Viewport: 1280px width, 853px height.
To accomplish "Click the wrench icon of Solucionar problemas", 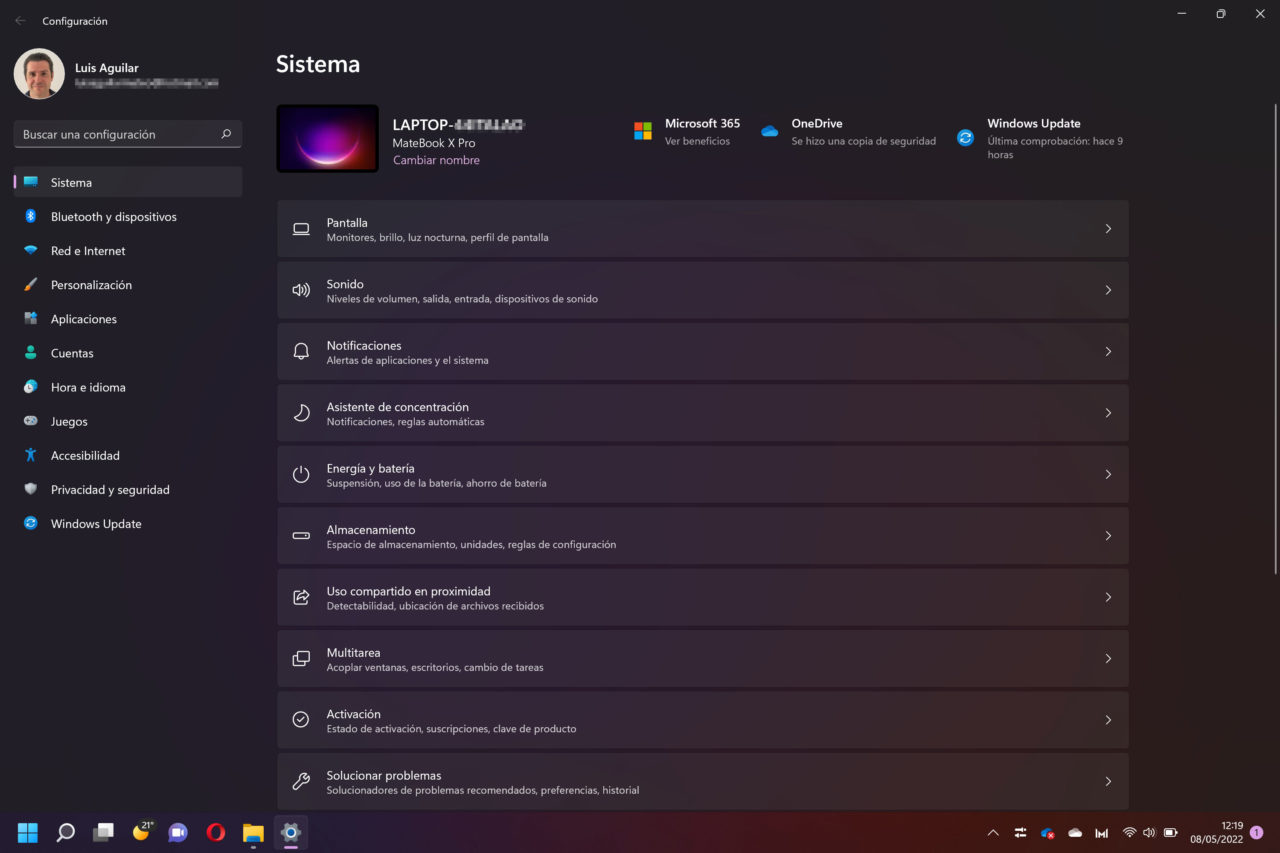I will click(301, 781).
